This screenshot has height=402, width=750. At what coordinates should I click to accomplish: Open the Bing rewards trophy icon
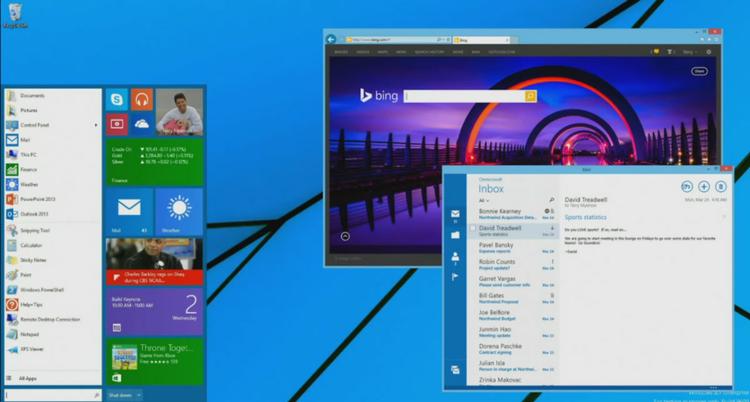pyautogui.click(x=671, y=52)
